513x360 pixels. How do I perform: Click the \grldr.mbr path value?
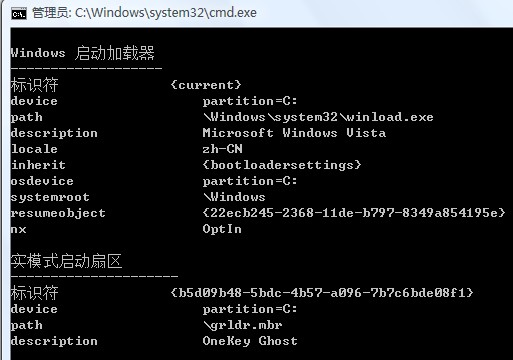pos(242,325)
